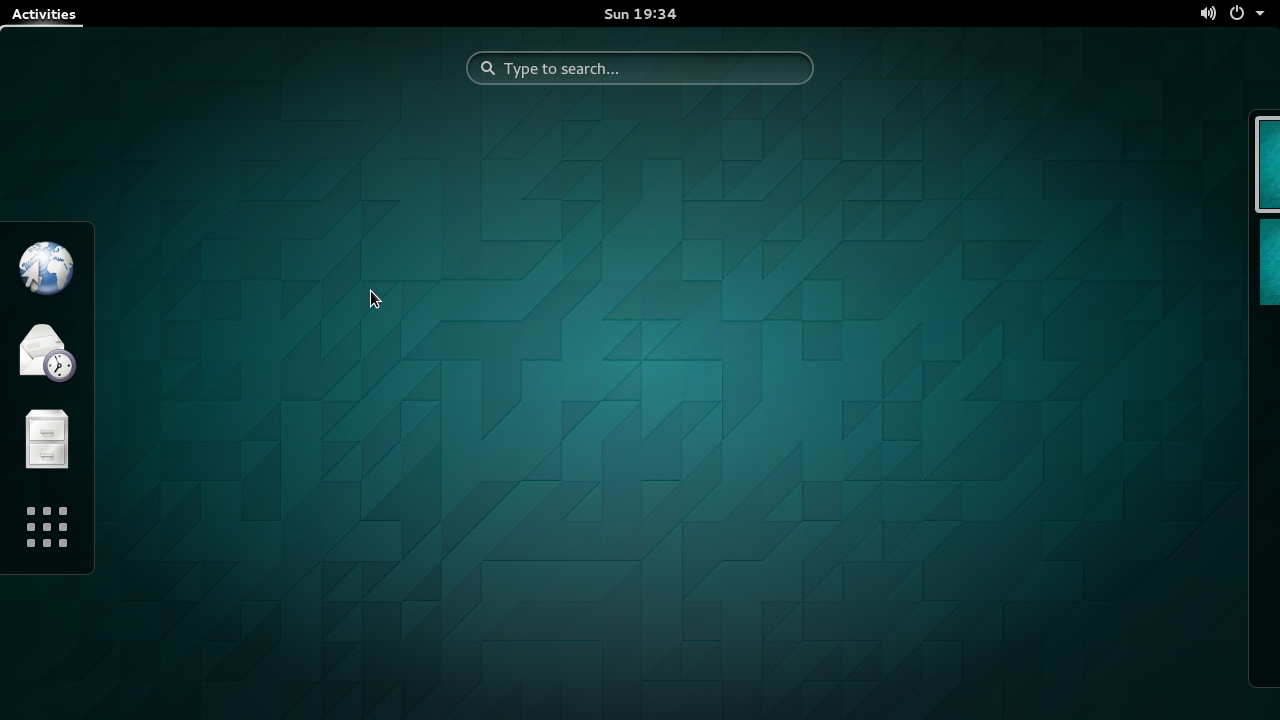Open the Files manager from the dash
1280x720 pixels.
[x=46, y=439]
